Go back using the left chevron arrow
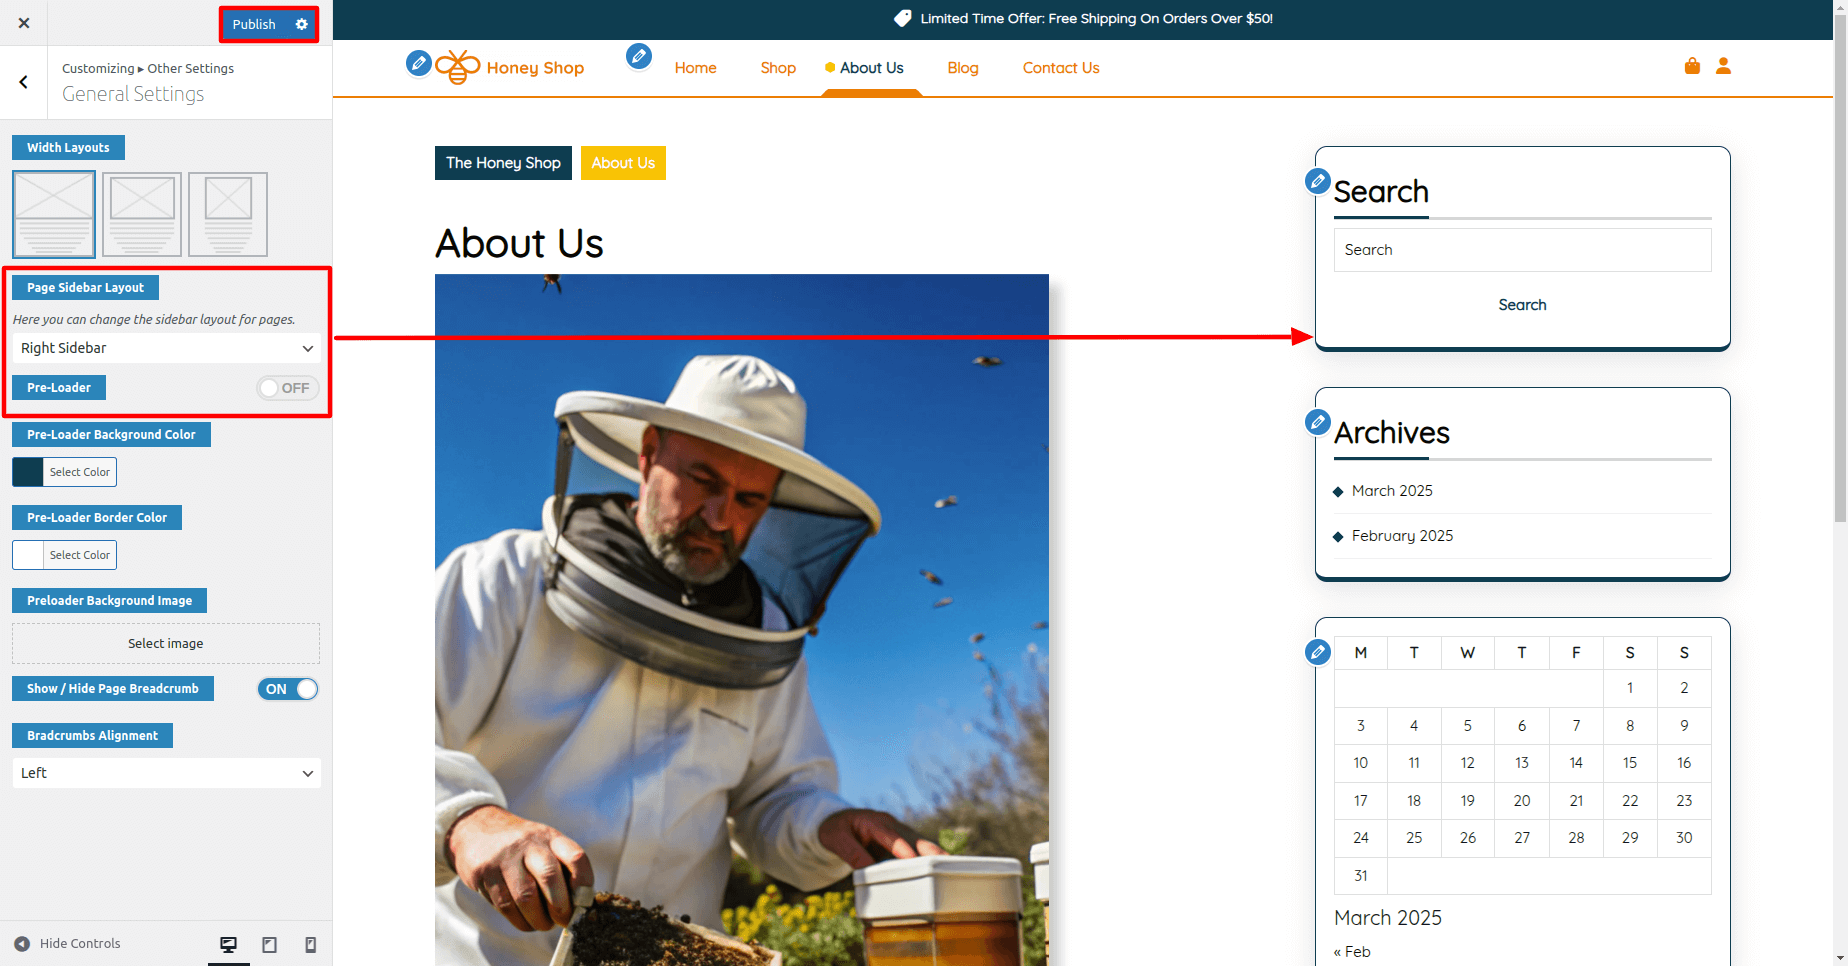 [x=24, y=82]
